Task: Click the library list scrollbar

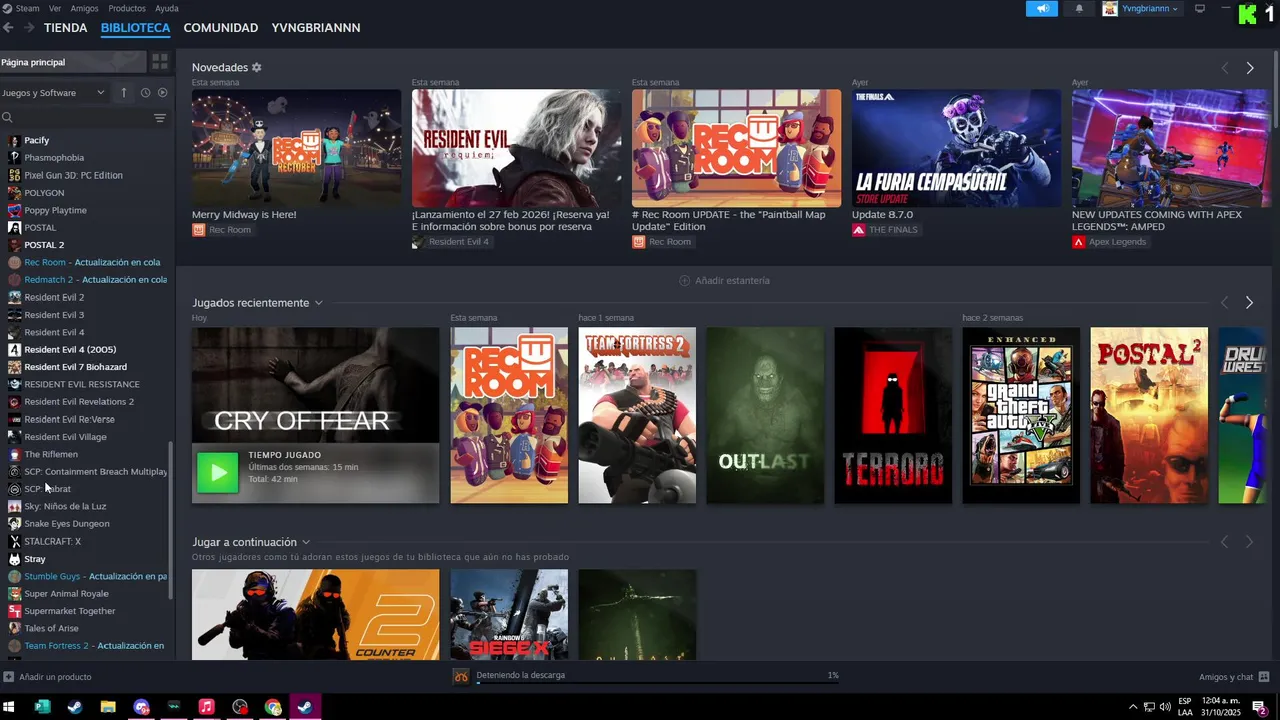Action: click(171, 521)
